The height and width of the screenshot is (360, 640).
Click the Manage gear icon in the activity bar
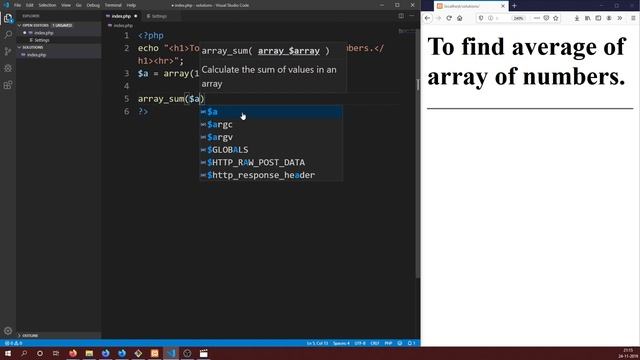click(8, 331)
